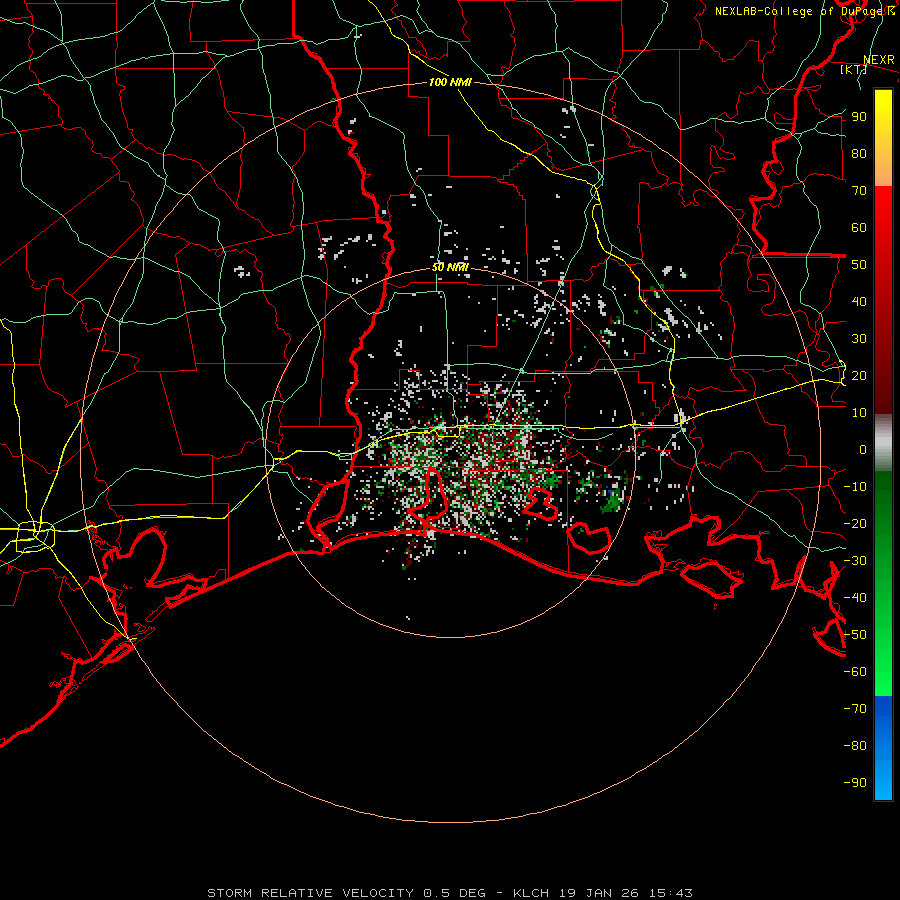Click the 15:43 timestamp in the caption
This screenshot has height=900, width=900.
point(670,893)
